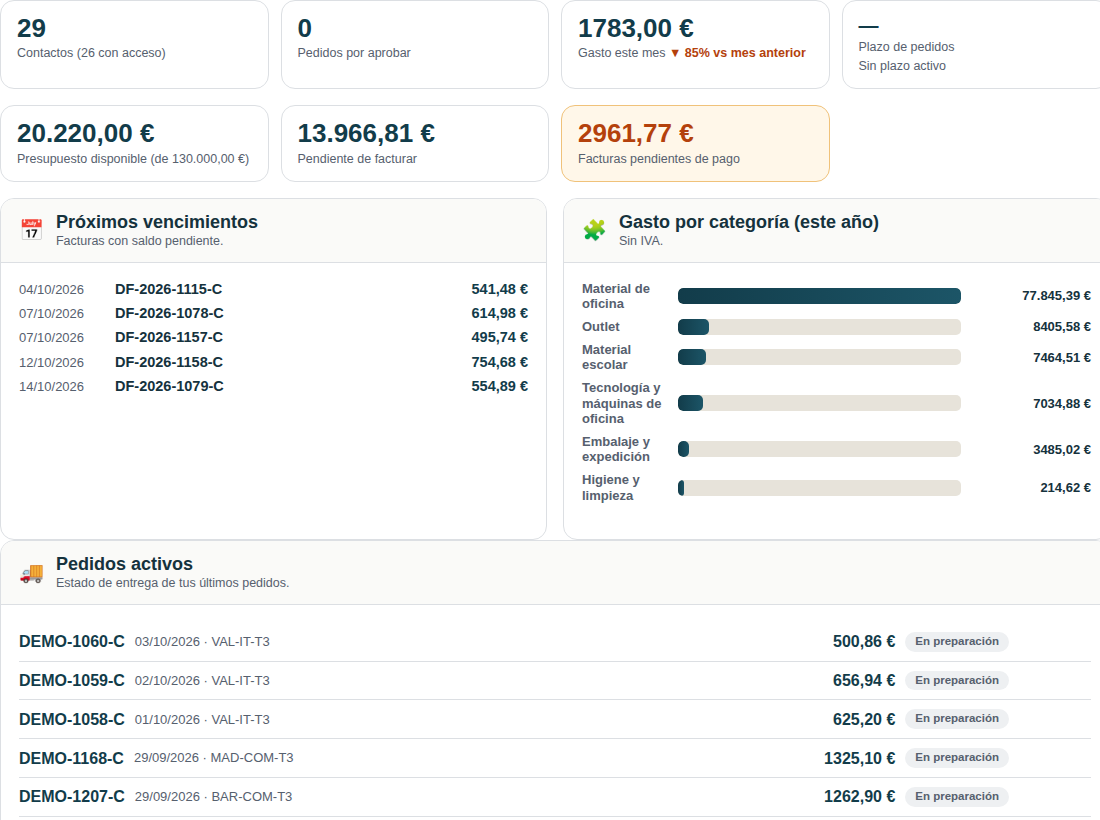Open invoice DF-2026-1115-C
The height and width of the screenshot is (820, 1100).
168,289
